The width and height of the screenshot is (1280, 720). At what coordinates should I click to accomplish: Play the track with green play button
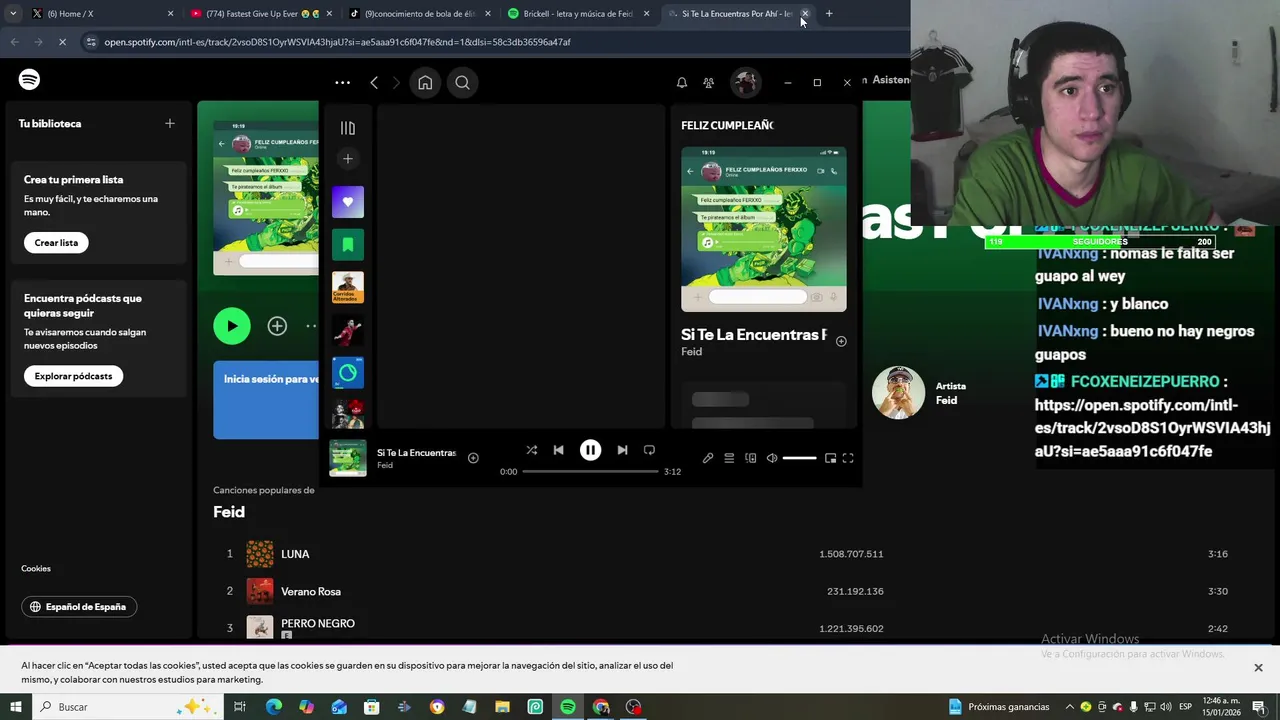pyautogui.click(x=232, y=326)
